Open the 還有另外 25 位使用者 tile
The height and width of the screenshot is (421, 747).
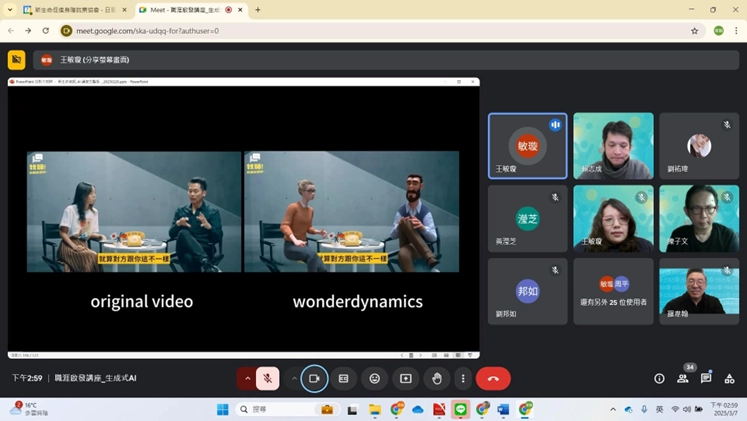pyautogui.click(x=613, y=291)
